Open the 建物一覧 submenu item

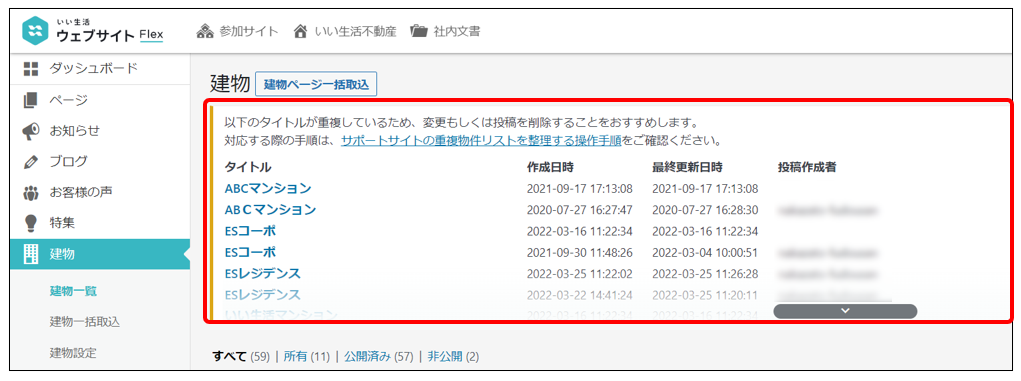click(73, 291)
